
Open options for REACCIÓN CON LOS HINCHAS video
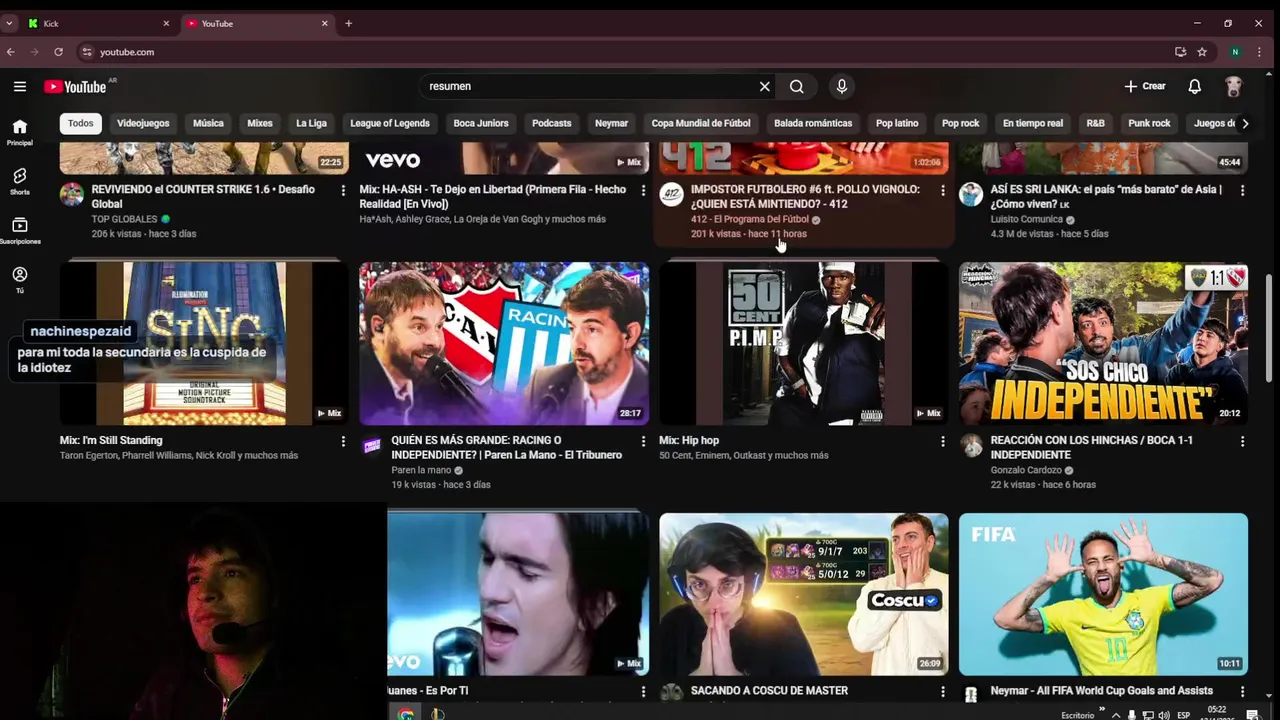tap(1242, 441)
